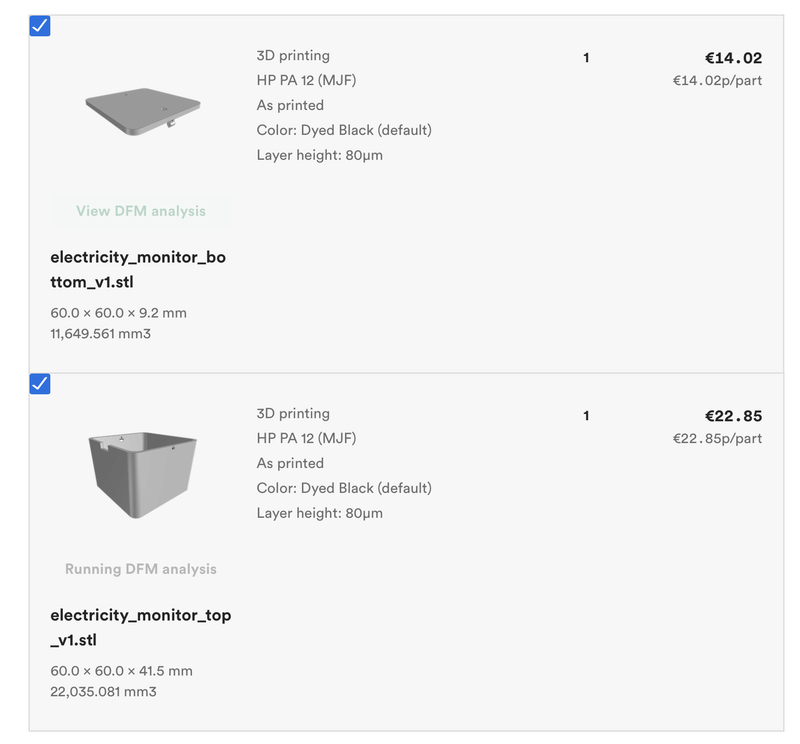Image resolution: width=800 pixels, height=744 pixels.
Task: Click the quantity 1 of the €22.85 part
Action: point(586,416)
